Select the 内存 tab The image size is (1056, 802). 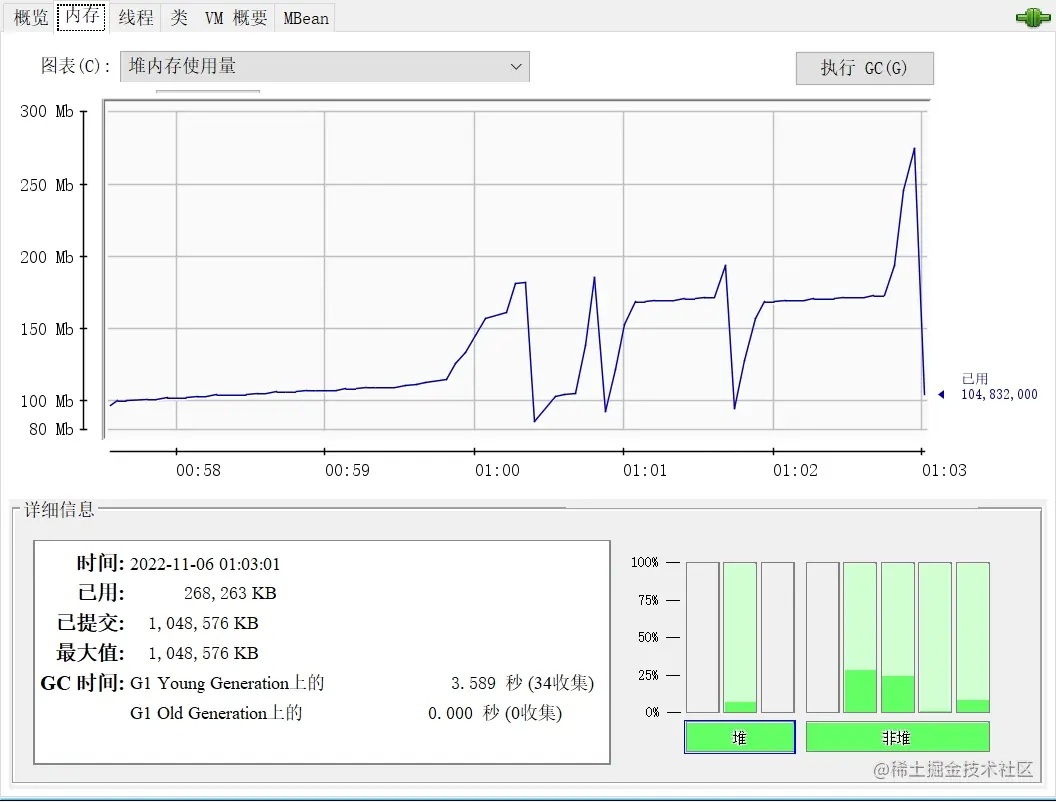coord(81,17)
